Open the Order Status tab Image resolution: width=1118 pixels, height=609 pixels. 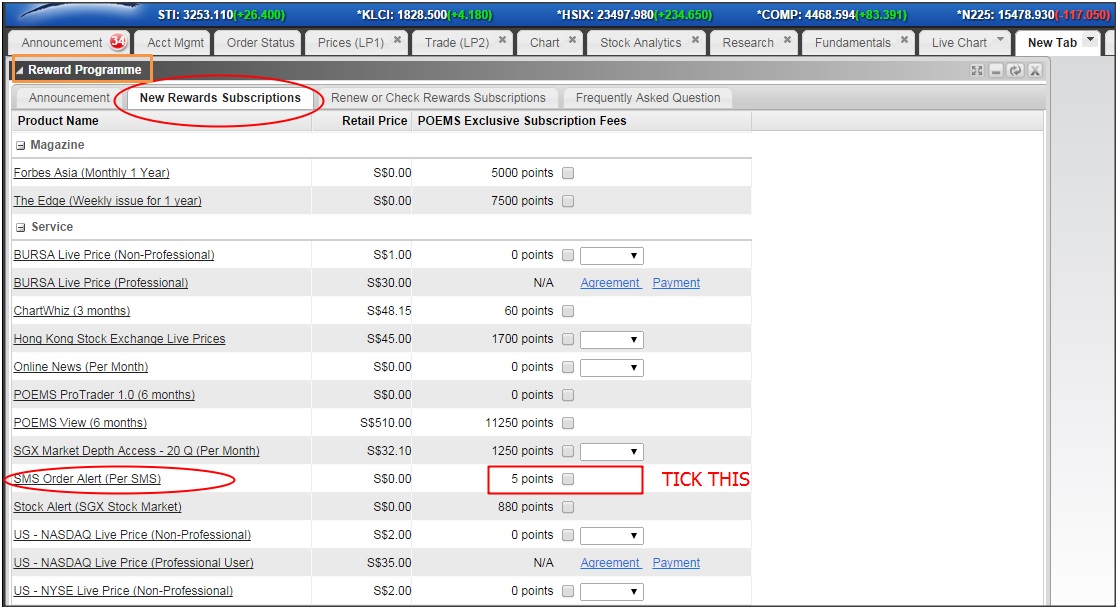260,43
